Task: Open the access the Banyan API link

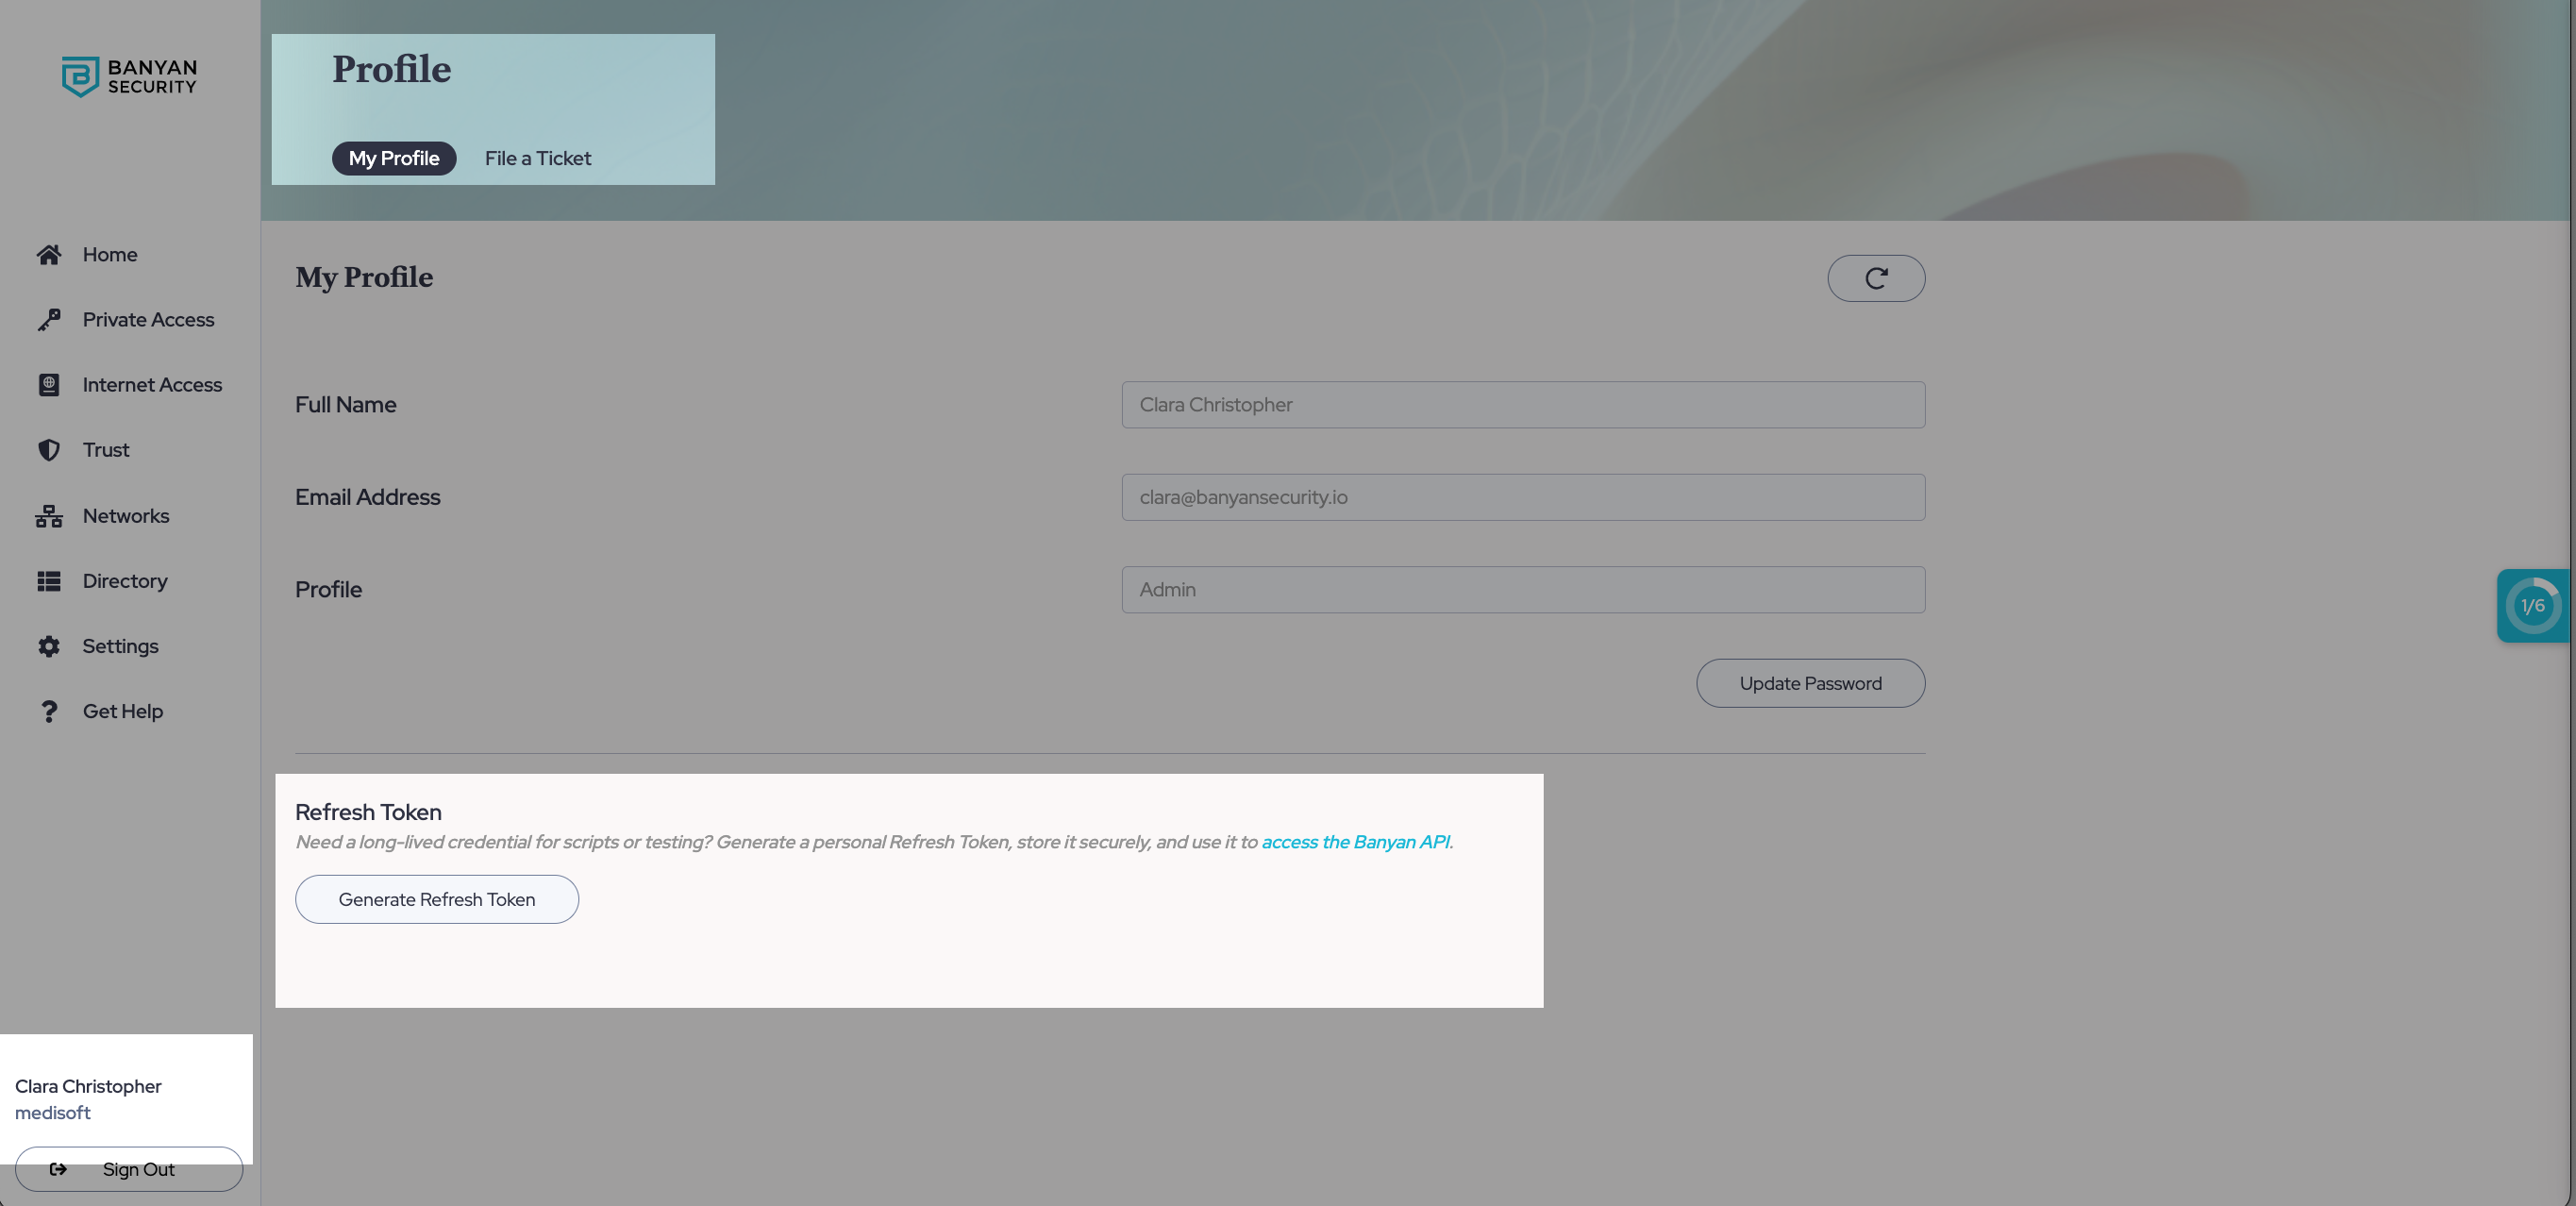Action: 1355,842
